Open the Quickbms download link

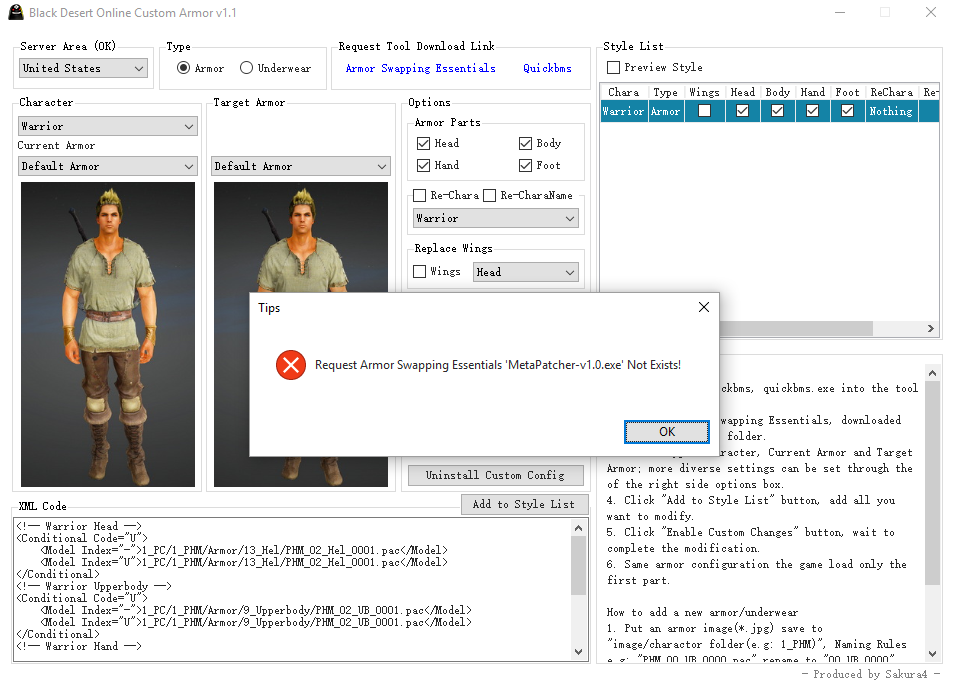tap(548, 68)
